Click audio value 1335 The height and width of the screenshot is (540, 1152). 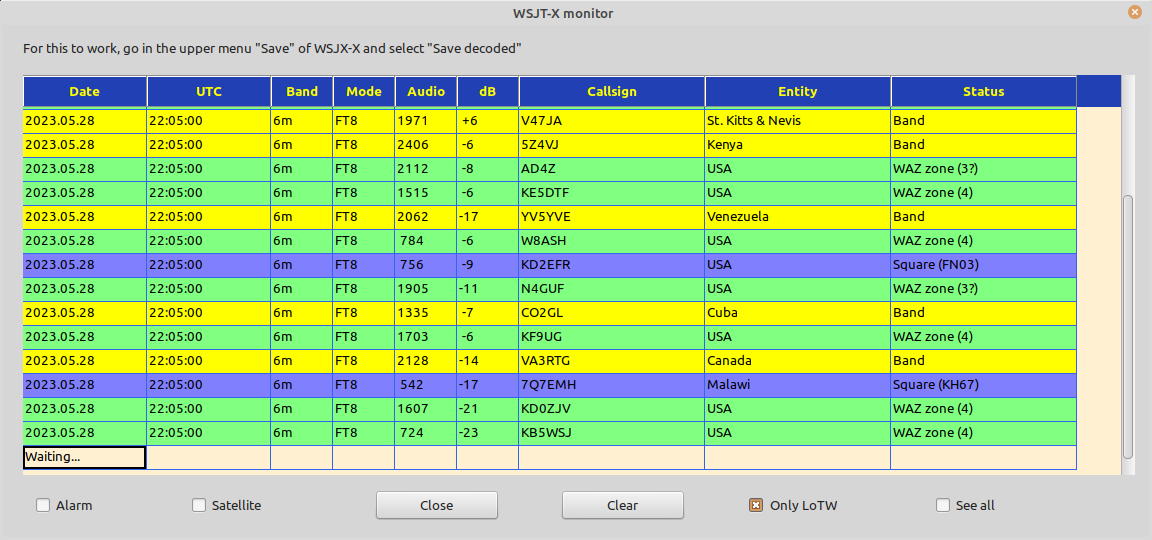(426, 313)
